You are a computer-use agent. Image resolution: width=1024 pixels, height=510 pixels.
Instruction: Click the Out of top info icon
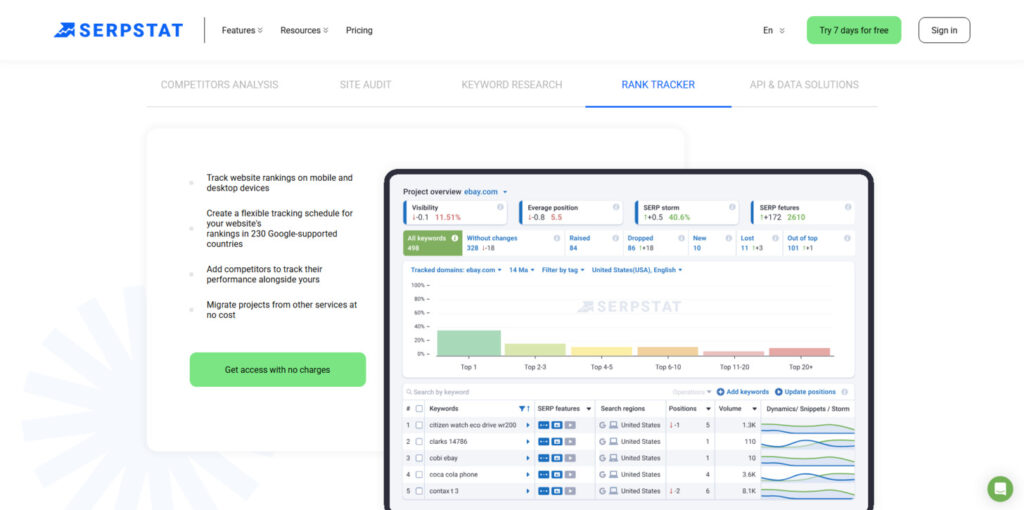pyautogui.click(x=848, y=238)
